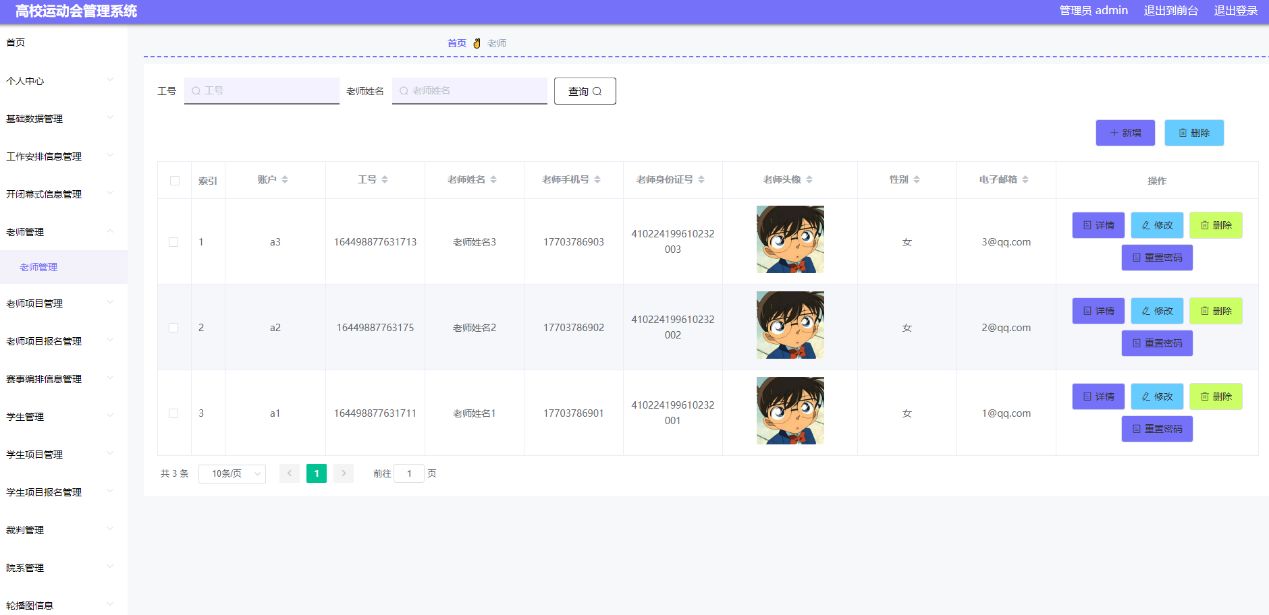Open 详情 for teacher a3
Viewport: 1269px width, 615px height.
(1098, 225)
